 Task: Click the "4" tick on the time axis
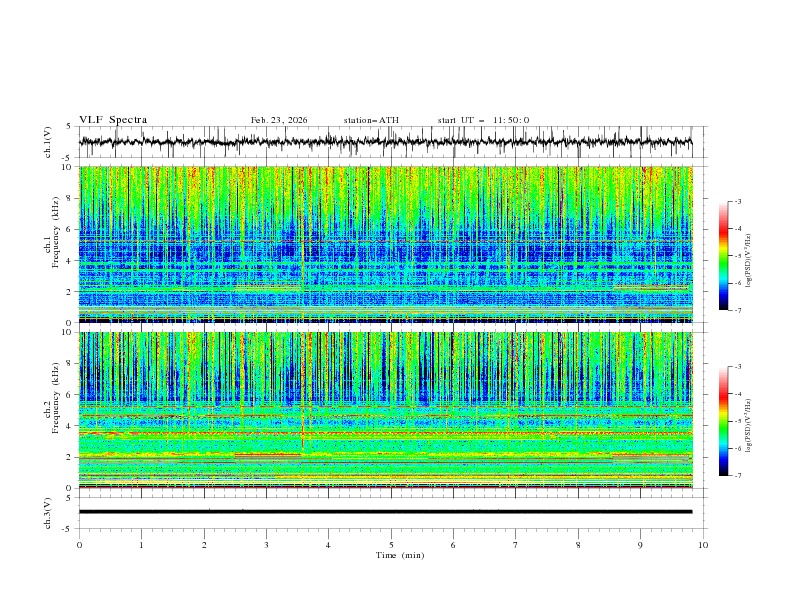click(x=328, y=545)
